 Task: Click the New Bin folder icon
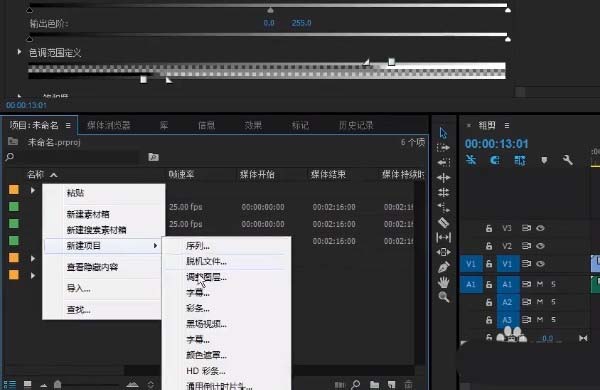[x=375, y=384]
